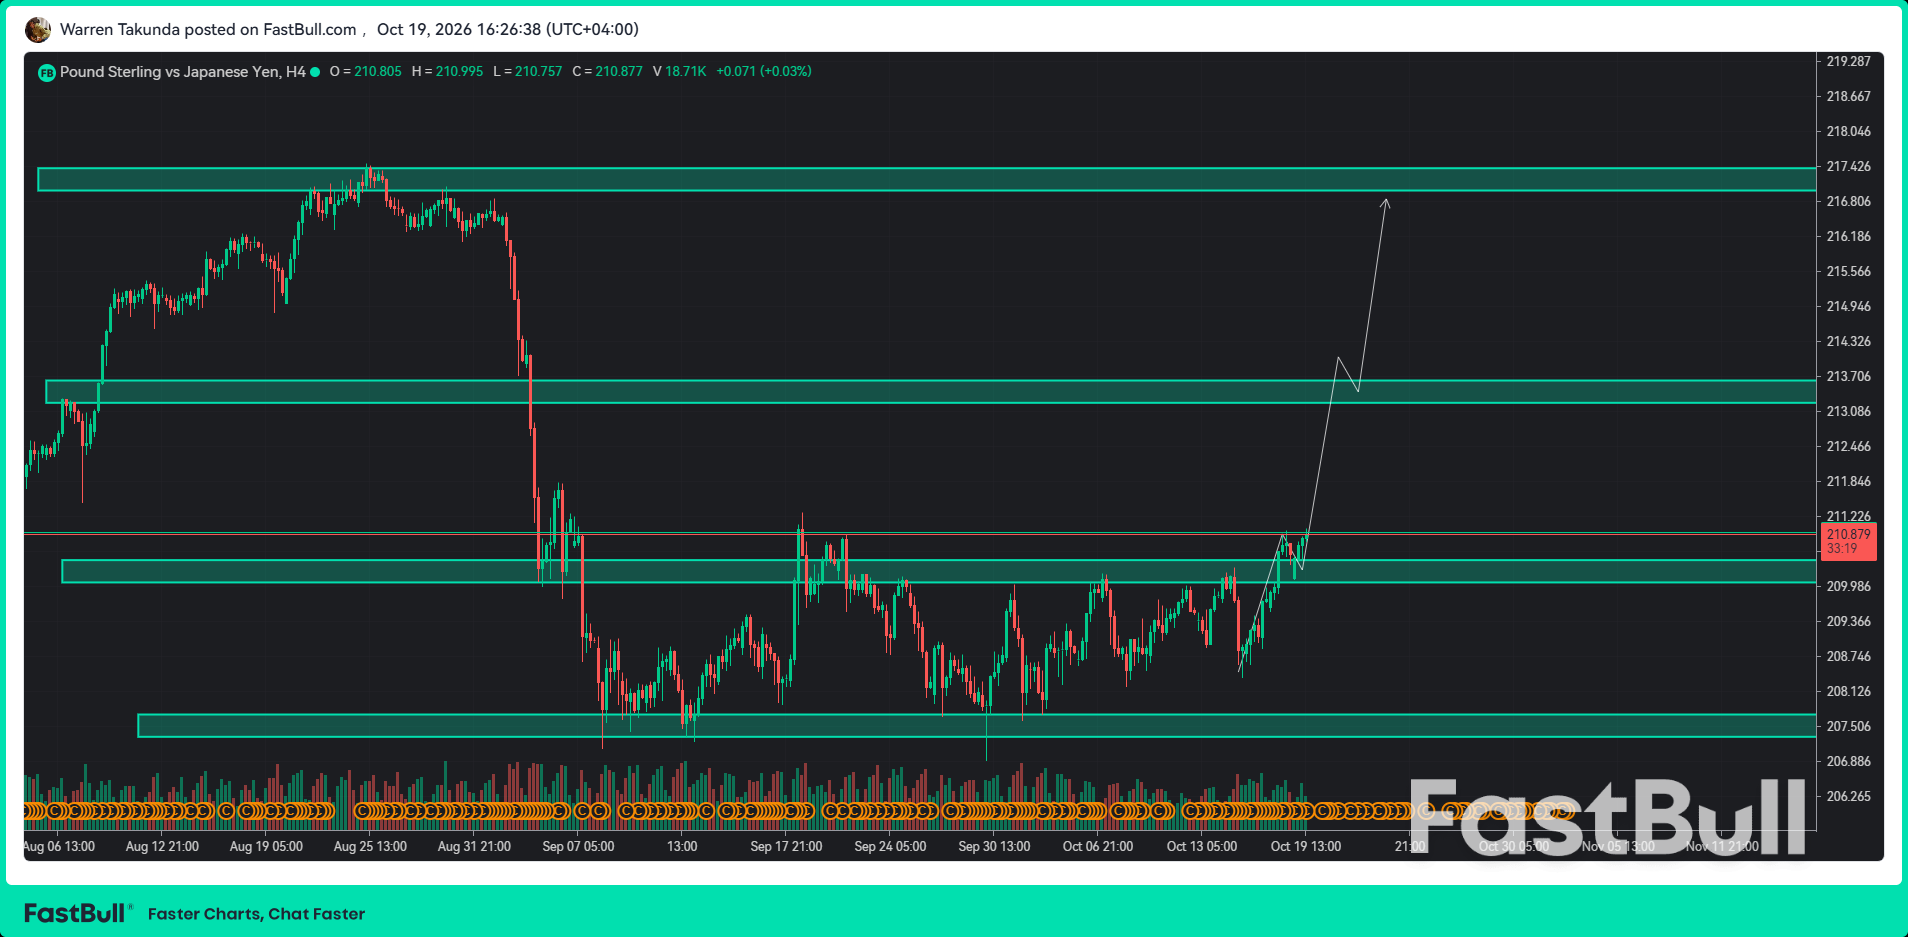Click the green status dot after H4

(315, 72)
